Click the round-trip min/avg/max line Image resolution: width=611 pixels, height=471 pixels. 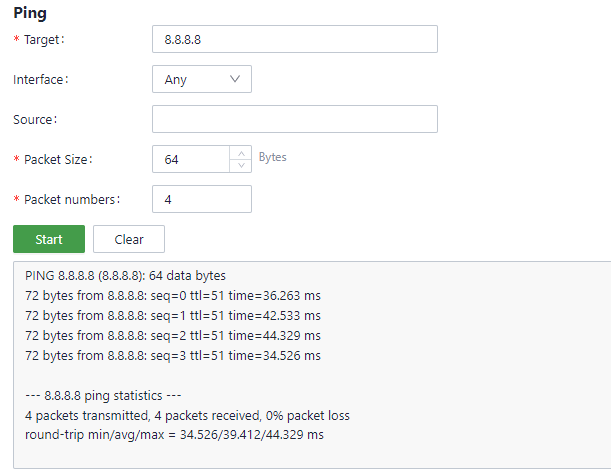(174, 435)
